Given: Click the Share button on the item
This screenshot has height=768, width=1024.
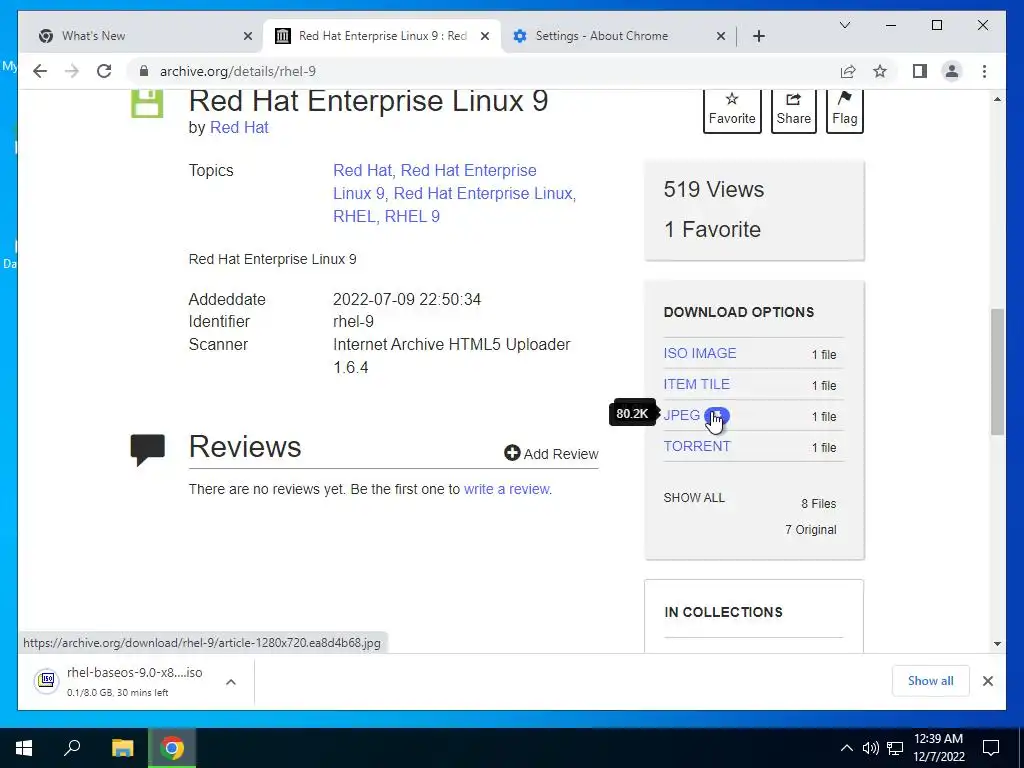Looking at the screenshot, I should tap(793, 110).
